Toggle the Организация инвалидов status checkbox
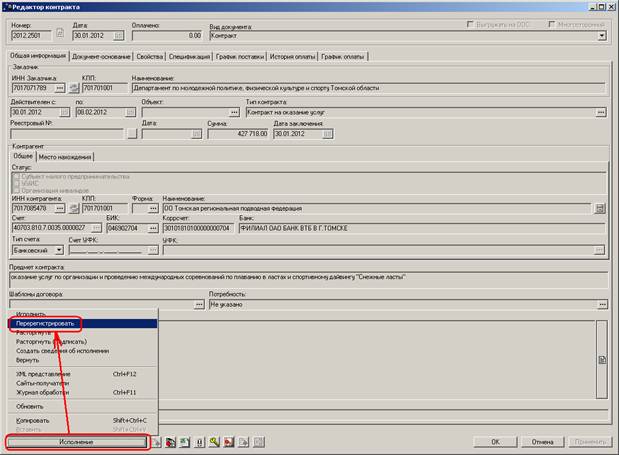Image resolution: width=619 pixels, height=455 pixels. click(x=16, y=189)
